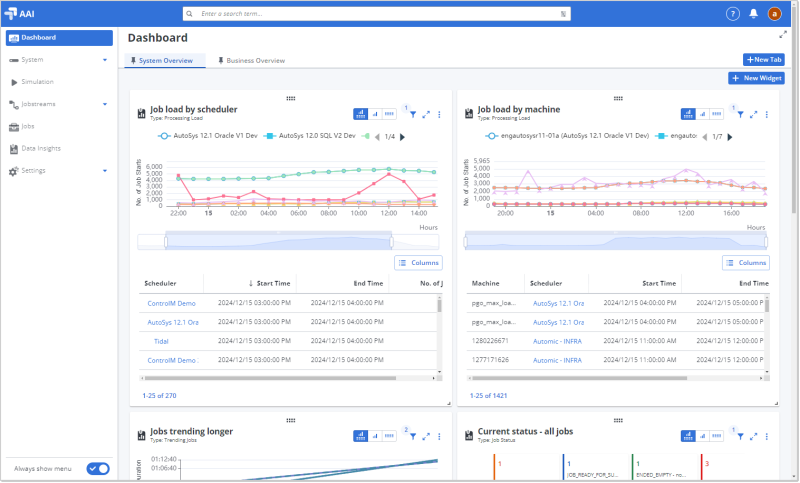
Task: Click the search magnifier icon
Action: click(189, 14)
